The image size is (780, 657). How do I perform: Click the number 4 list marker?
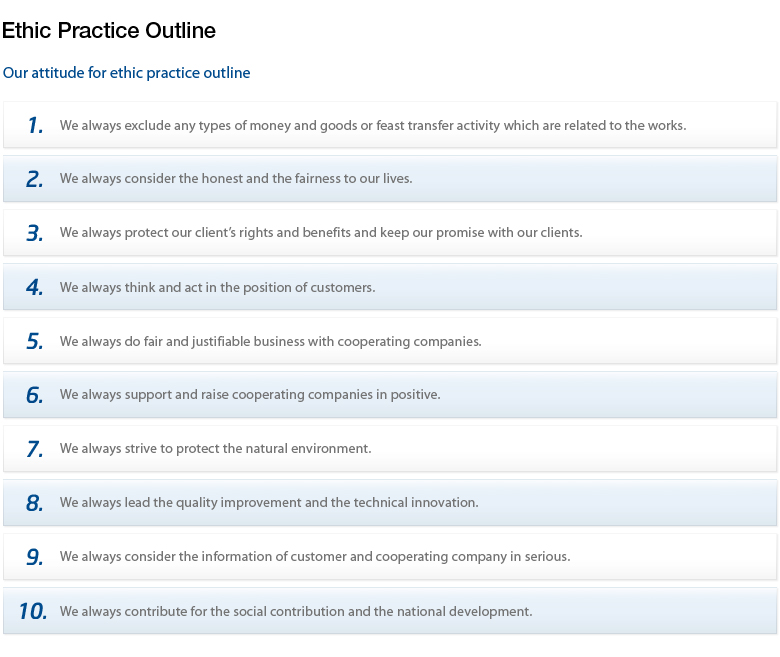tap(35, 287)
